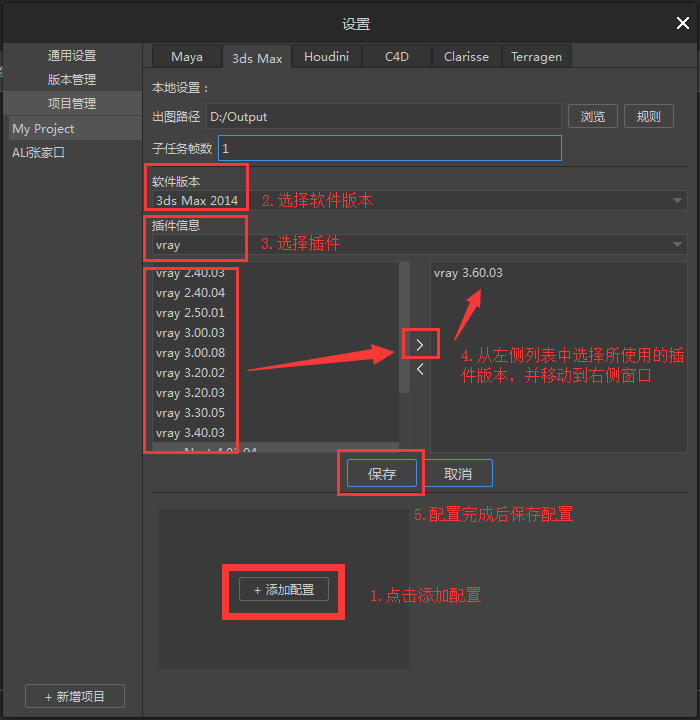This screenshot has height=720, width=700.
Task: Click the 规则 rules button
Action: pyautogui.click(x=649, y=116)
